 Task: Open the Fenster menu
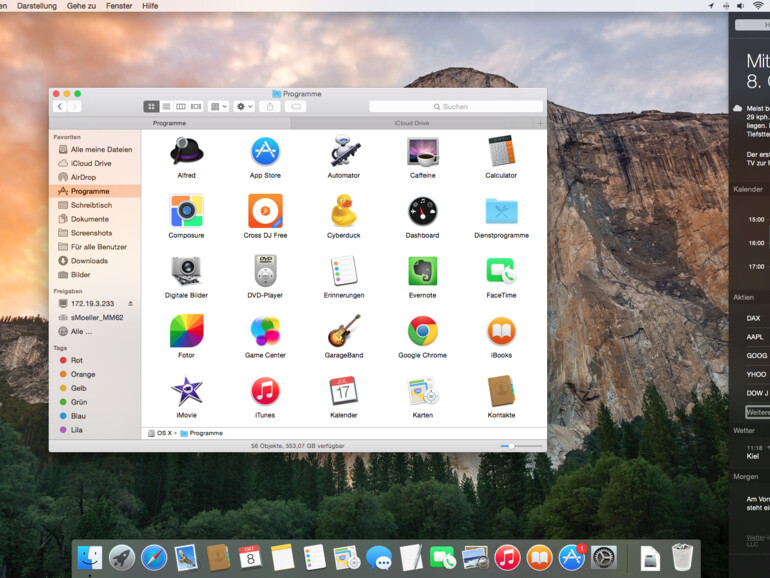click(x=119, y=6)
